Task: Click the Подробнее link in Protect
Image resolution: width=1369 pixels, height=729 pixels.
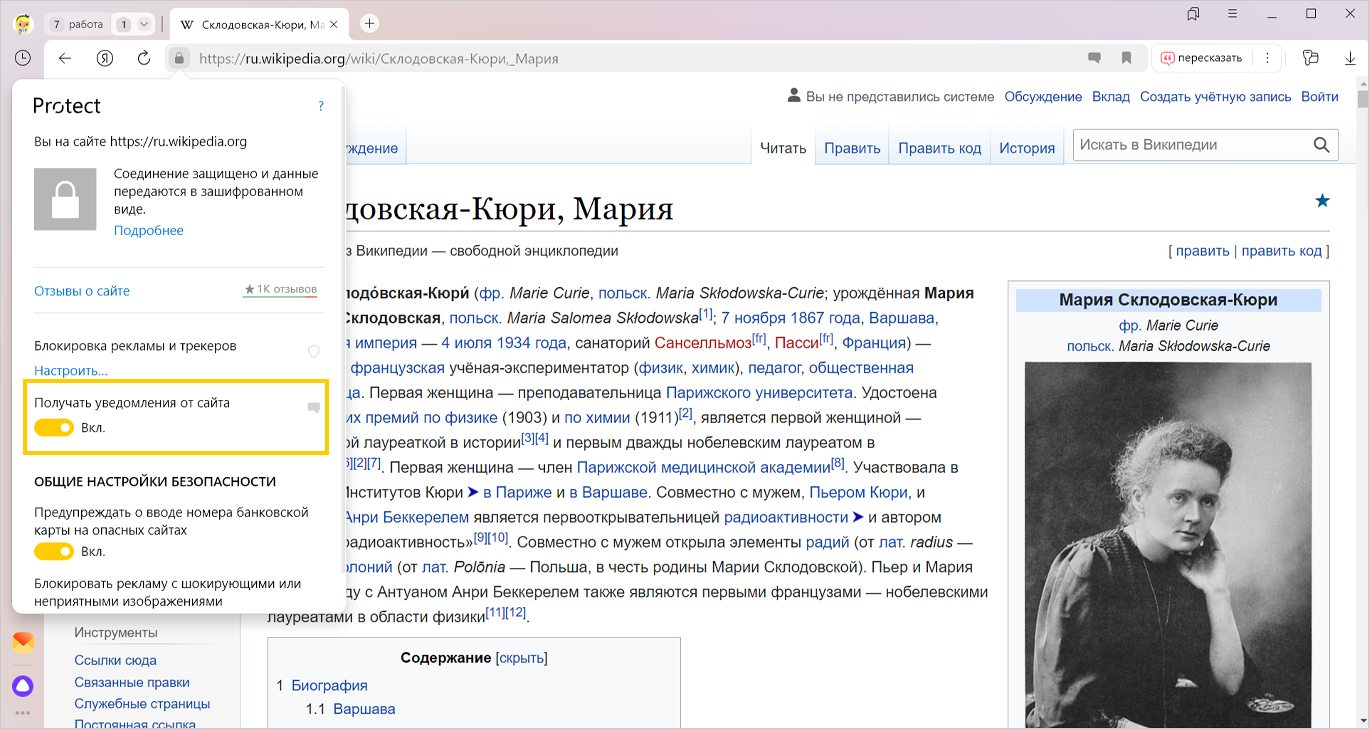Action: point(148,230)
